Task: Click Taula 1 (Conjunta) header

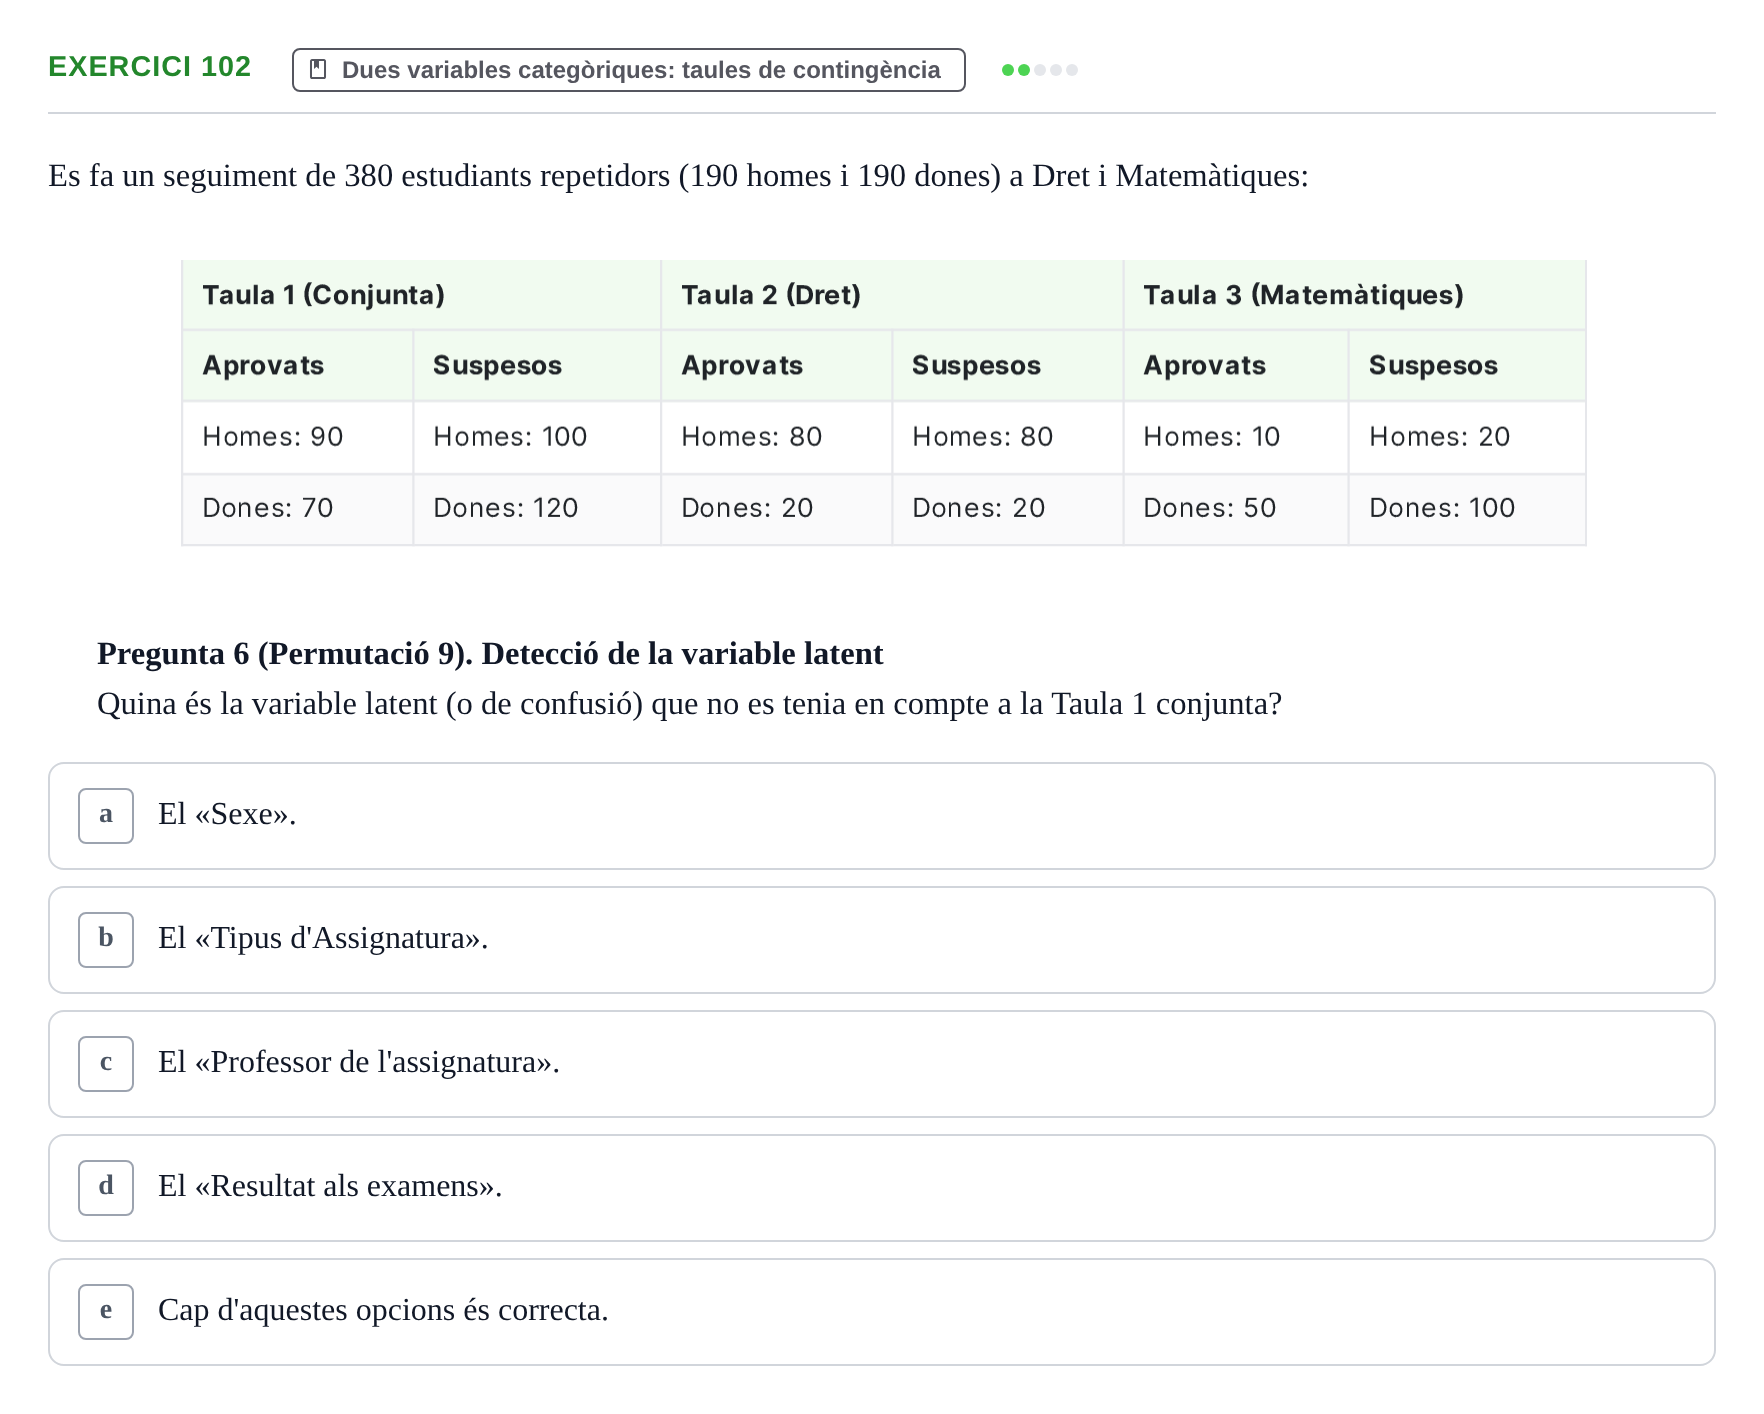Action: (x=421, y=295)
